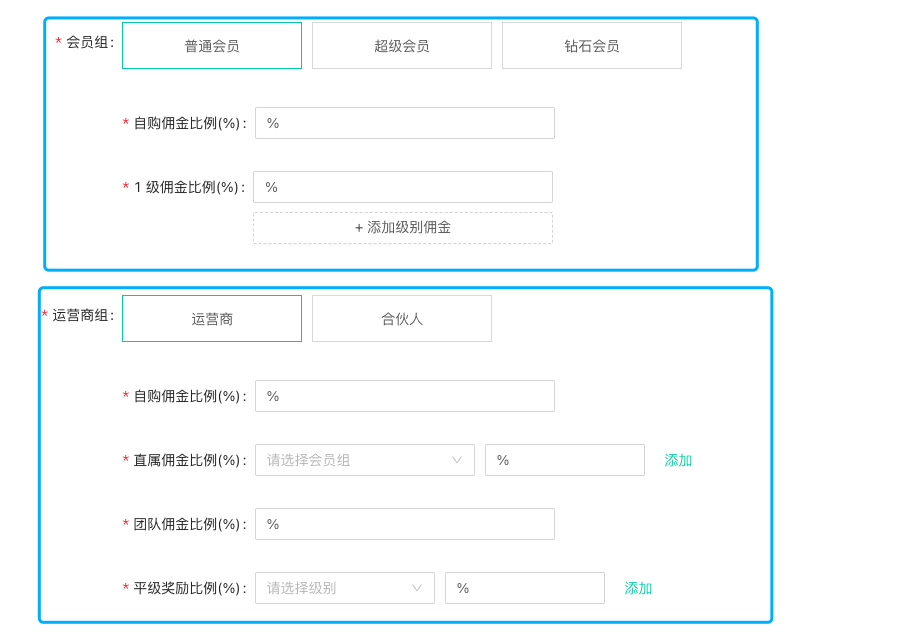Click 添加 link beside 平级奖励比例
This screenshot has height=634, width=904.
(x=639, y=588)
